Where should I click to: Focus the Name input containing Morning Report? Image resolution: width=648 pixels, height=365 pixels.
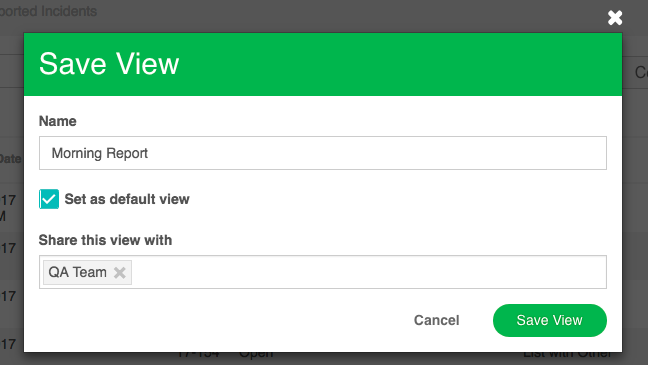323,153
